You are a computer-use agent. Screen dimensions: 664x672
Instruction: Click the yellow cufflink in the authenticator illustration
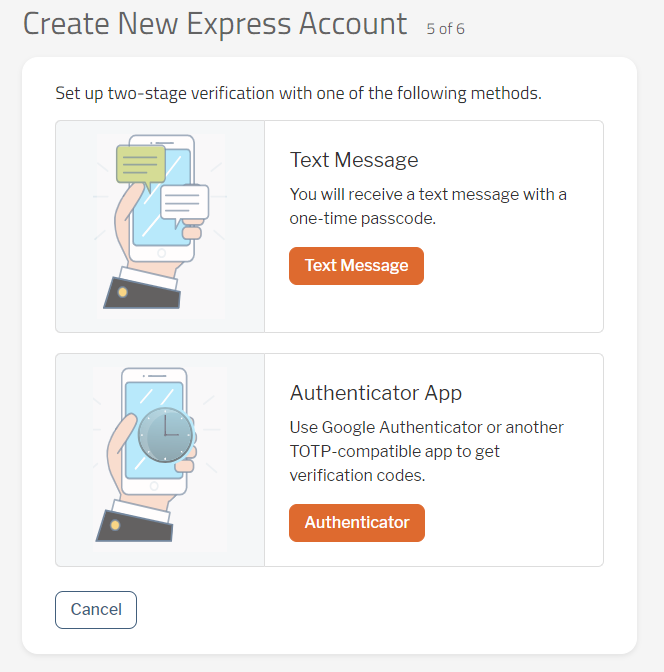click(x=115, y=525)
